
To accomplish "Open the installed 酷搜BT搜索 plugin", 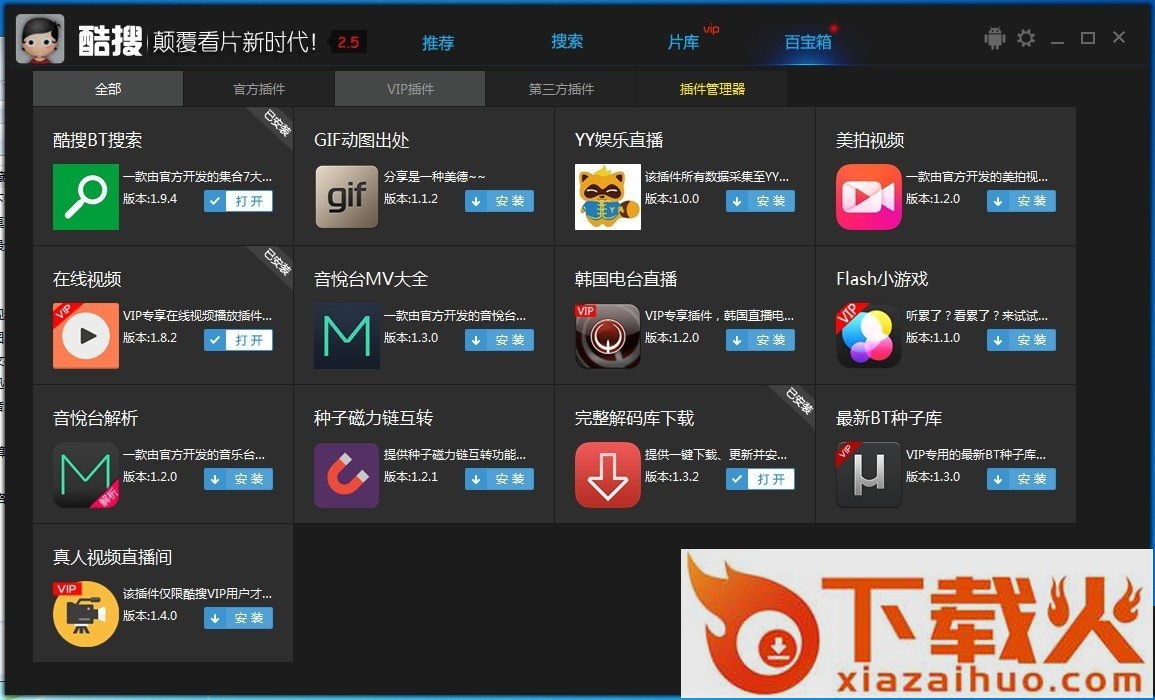I will point(239,200).
